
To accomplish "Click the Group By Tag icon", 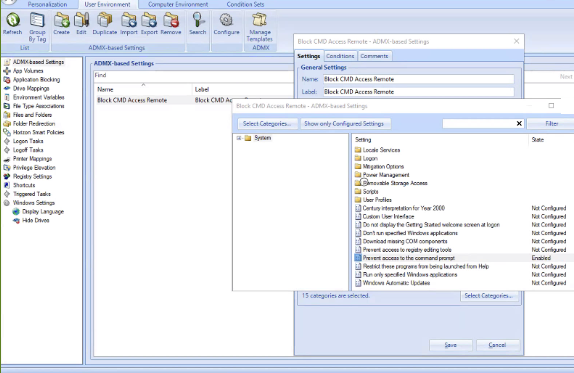I will pyautogui.click(x=37, y=27).
